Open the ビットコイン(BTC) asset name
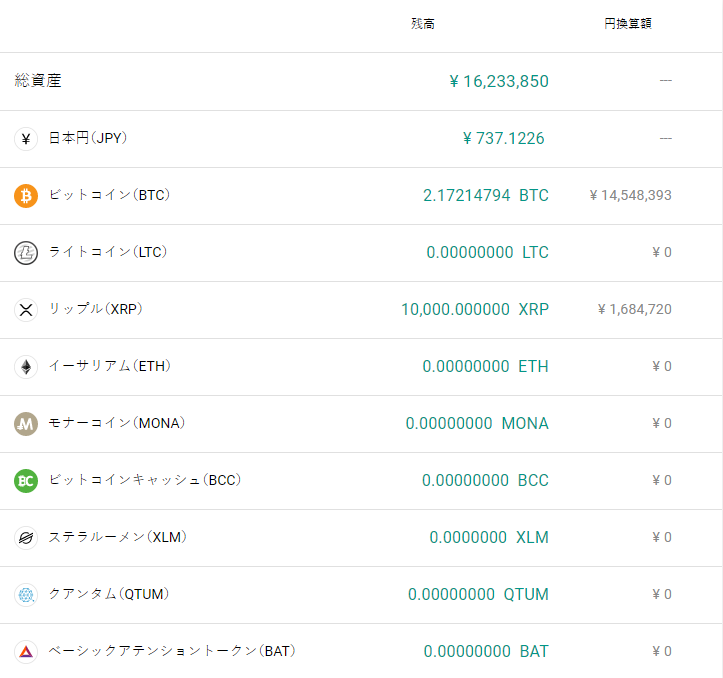Viewport: 723px width, 678px height. click(x=109, y=195)
